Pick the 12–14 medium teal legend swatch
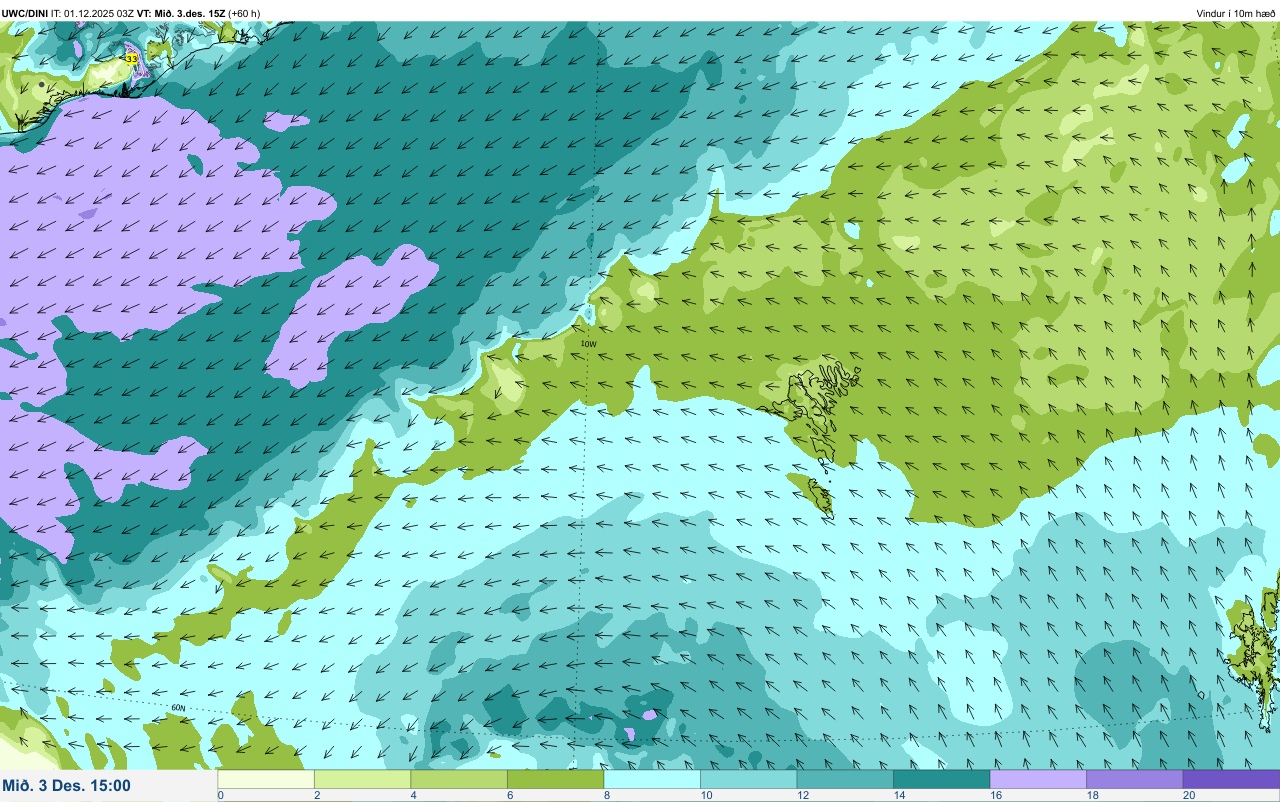The height and width of the screenshot is (802, 1280). click(845, 779)
